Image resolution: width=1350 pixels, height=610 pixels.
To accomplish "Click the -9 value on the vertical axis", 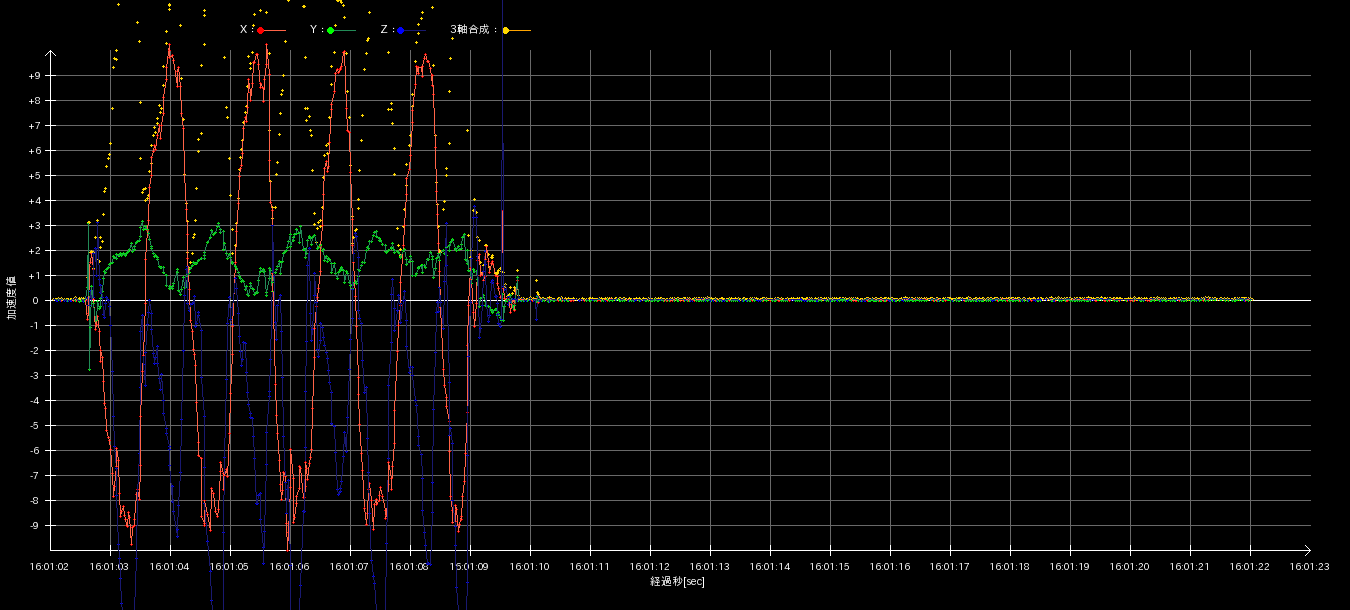I will pos(34,526).
